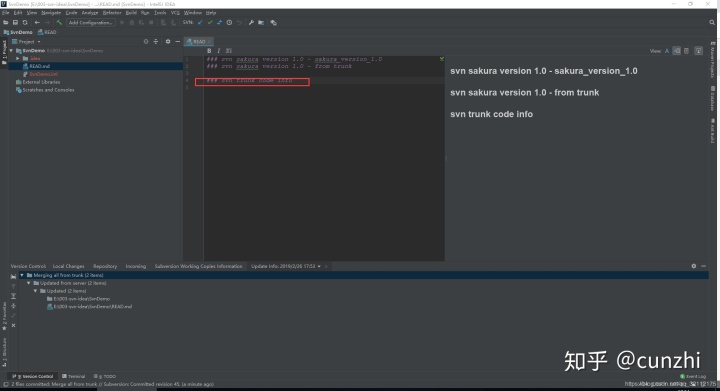Select the READ editor tab
Viewport: 720px width, 391px height.
pos(198,42)
